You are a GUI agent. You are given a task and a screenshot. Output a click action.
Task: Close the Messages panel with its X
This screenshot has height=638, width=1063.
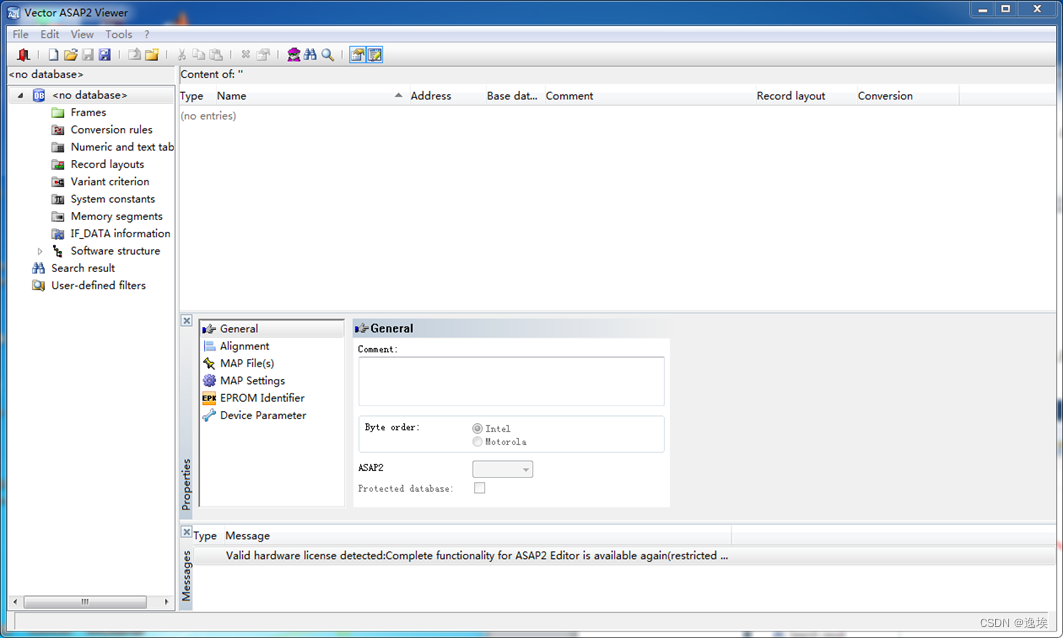pos(186,532)
